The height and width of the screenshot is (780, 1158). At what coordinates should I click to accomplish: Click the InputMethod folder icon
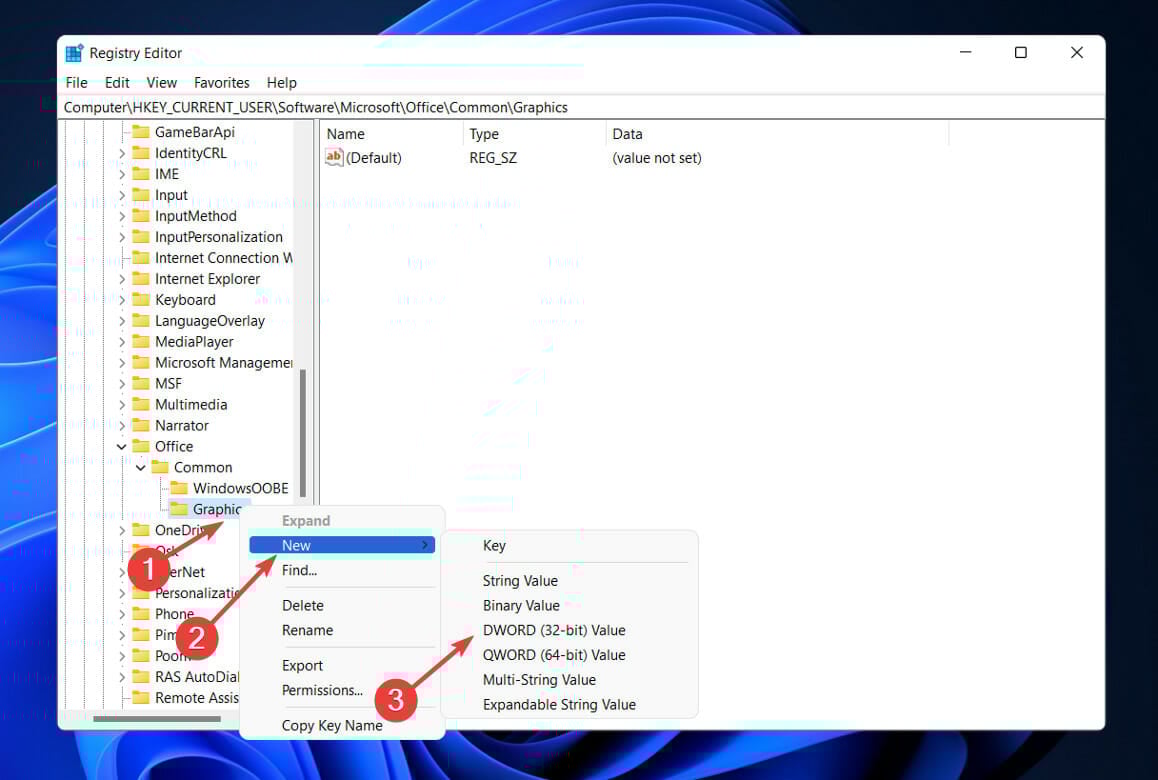pos(140,216)
